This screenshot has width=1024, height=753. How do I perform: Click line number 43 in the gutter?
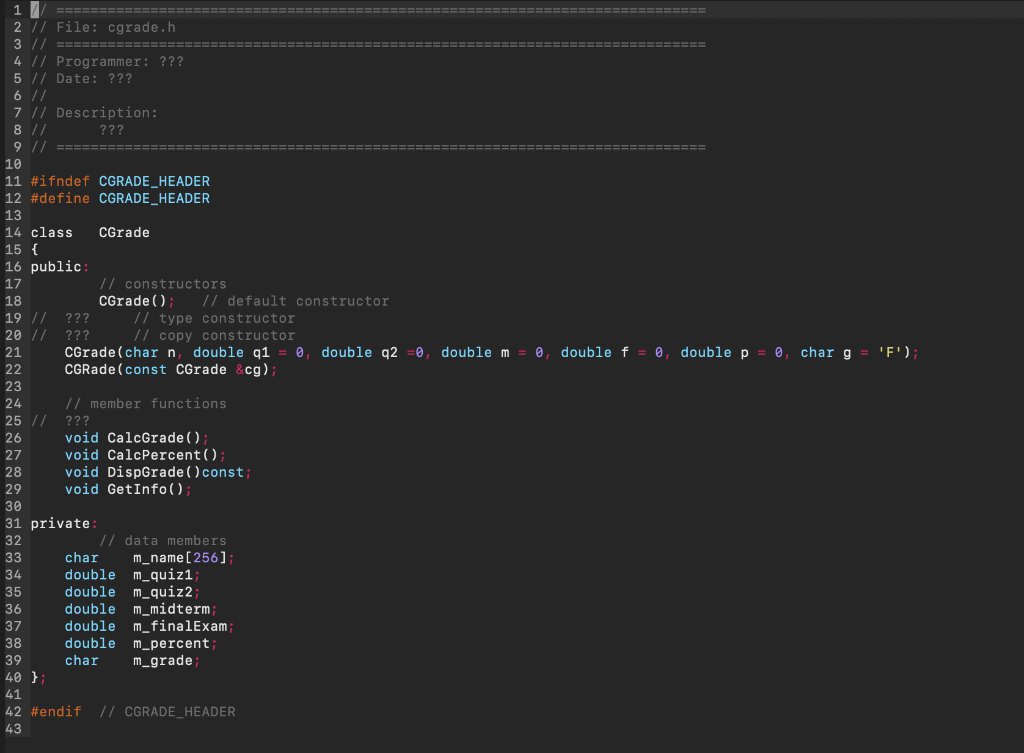click(16, 728)
